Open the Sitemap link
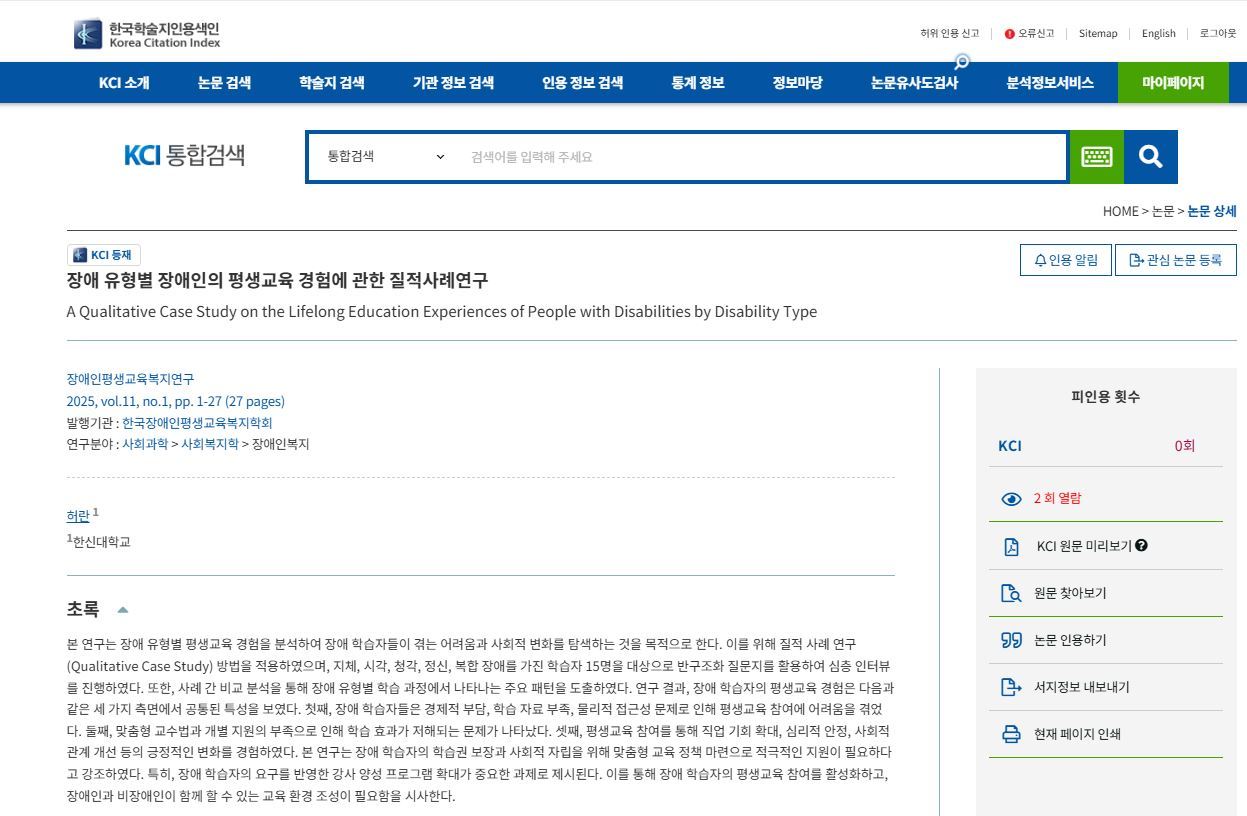1247x816 pixels. click(1098, 34)
